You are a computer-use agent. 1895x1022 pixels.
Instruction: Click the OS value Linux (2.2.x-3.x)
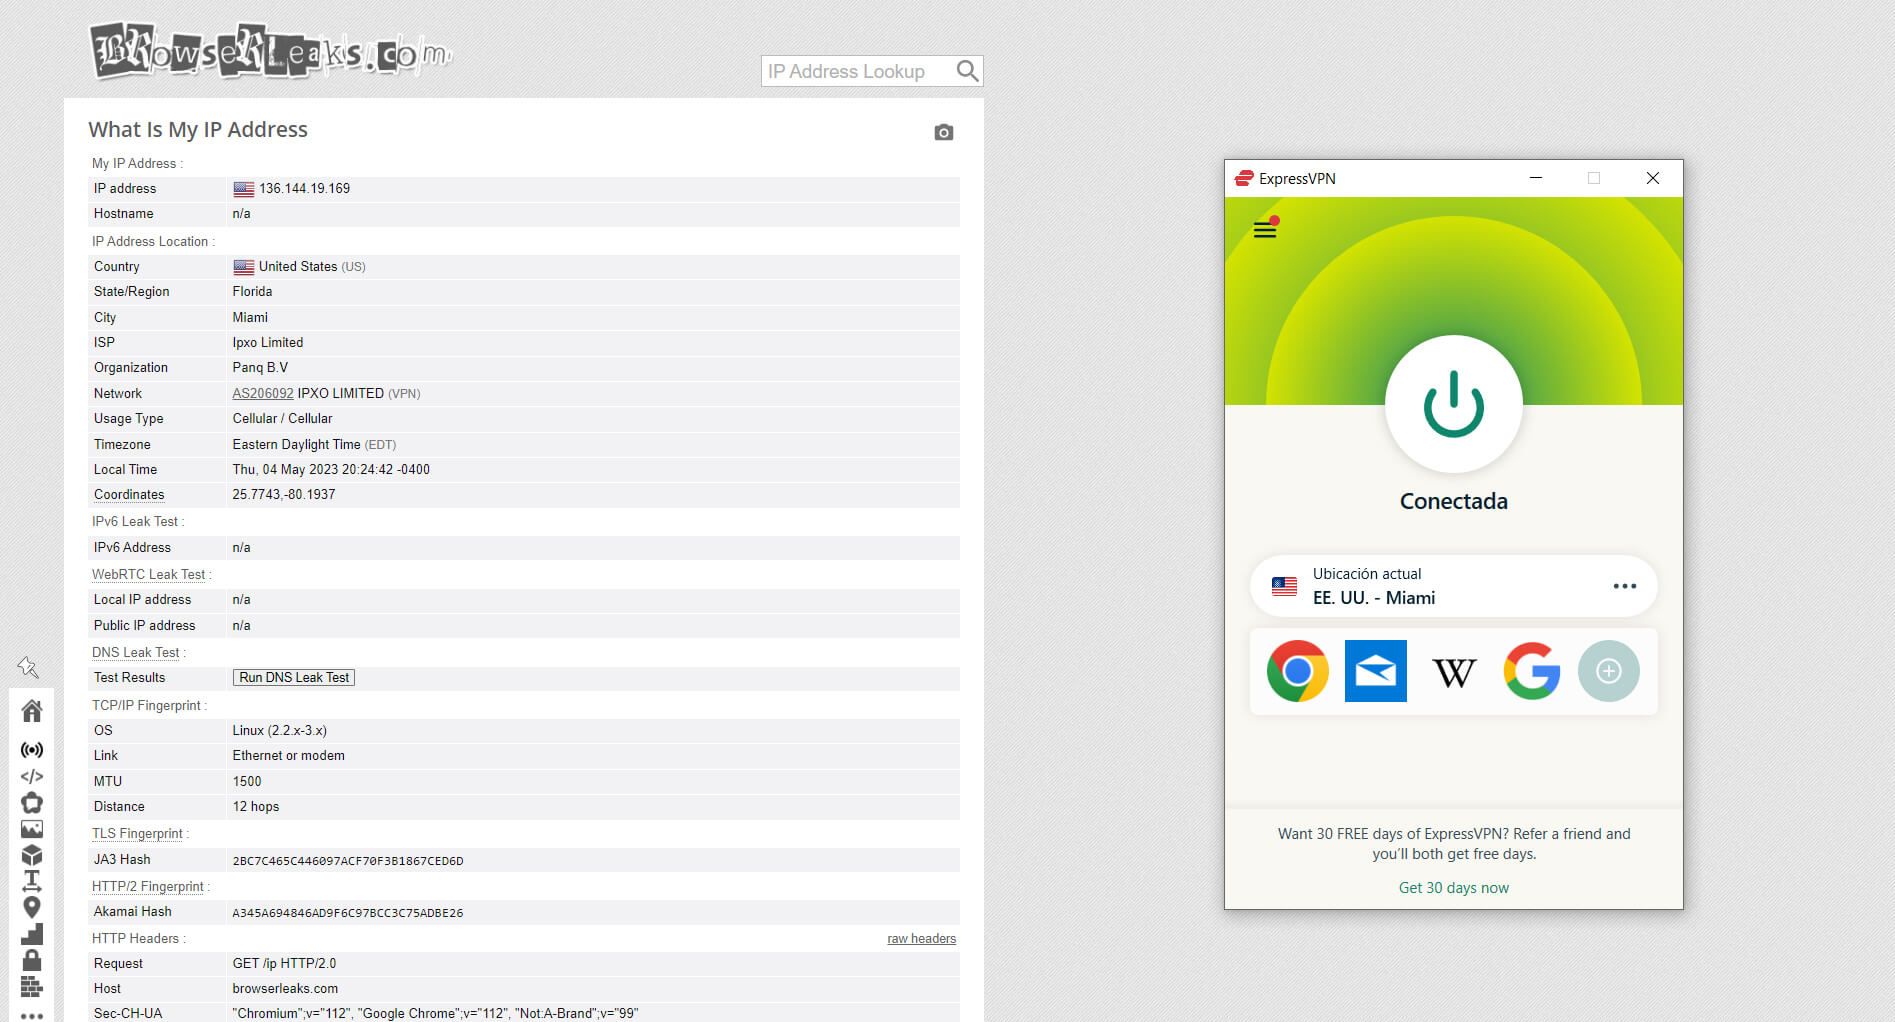click(280, 730)
